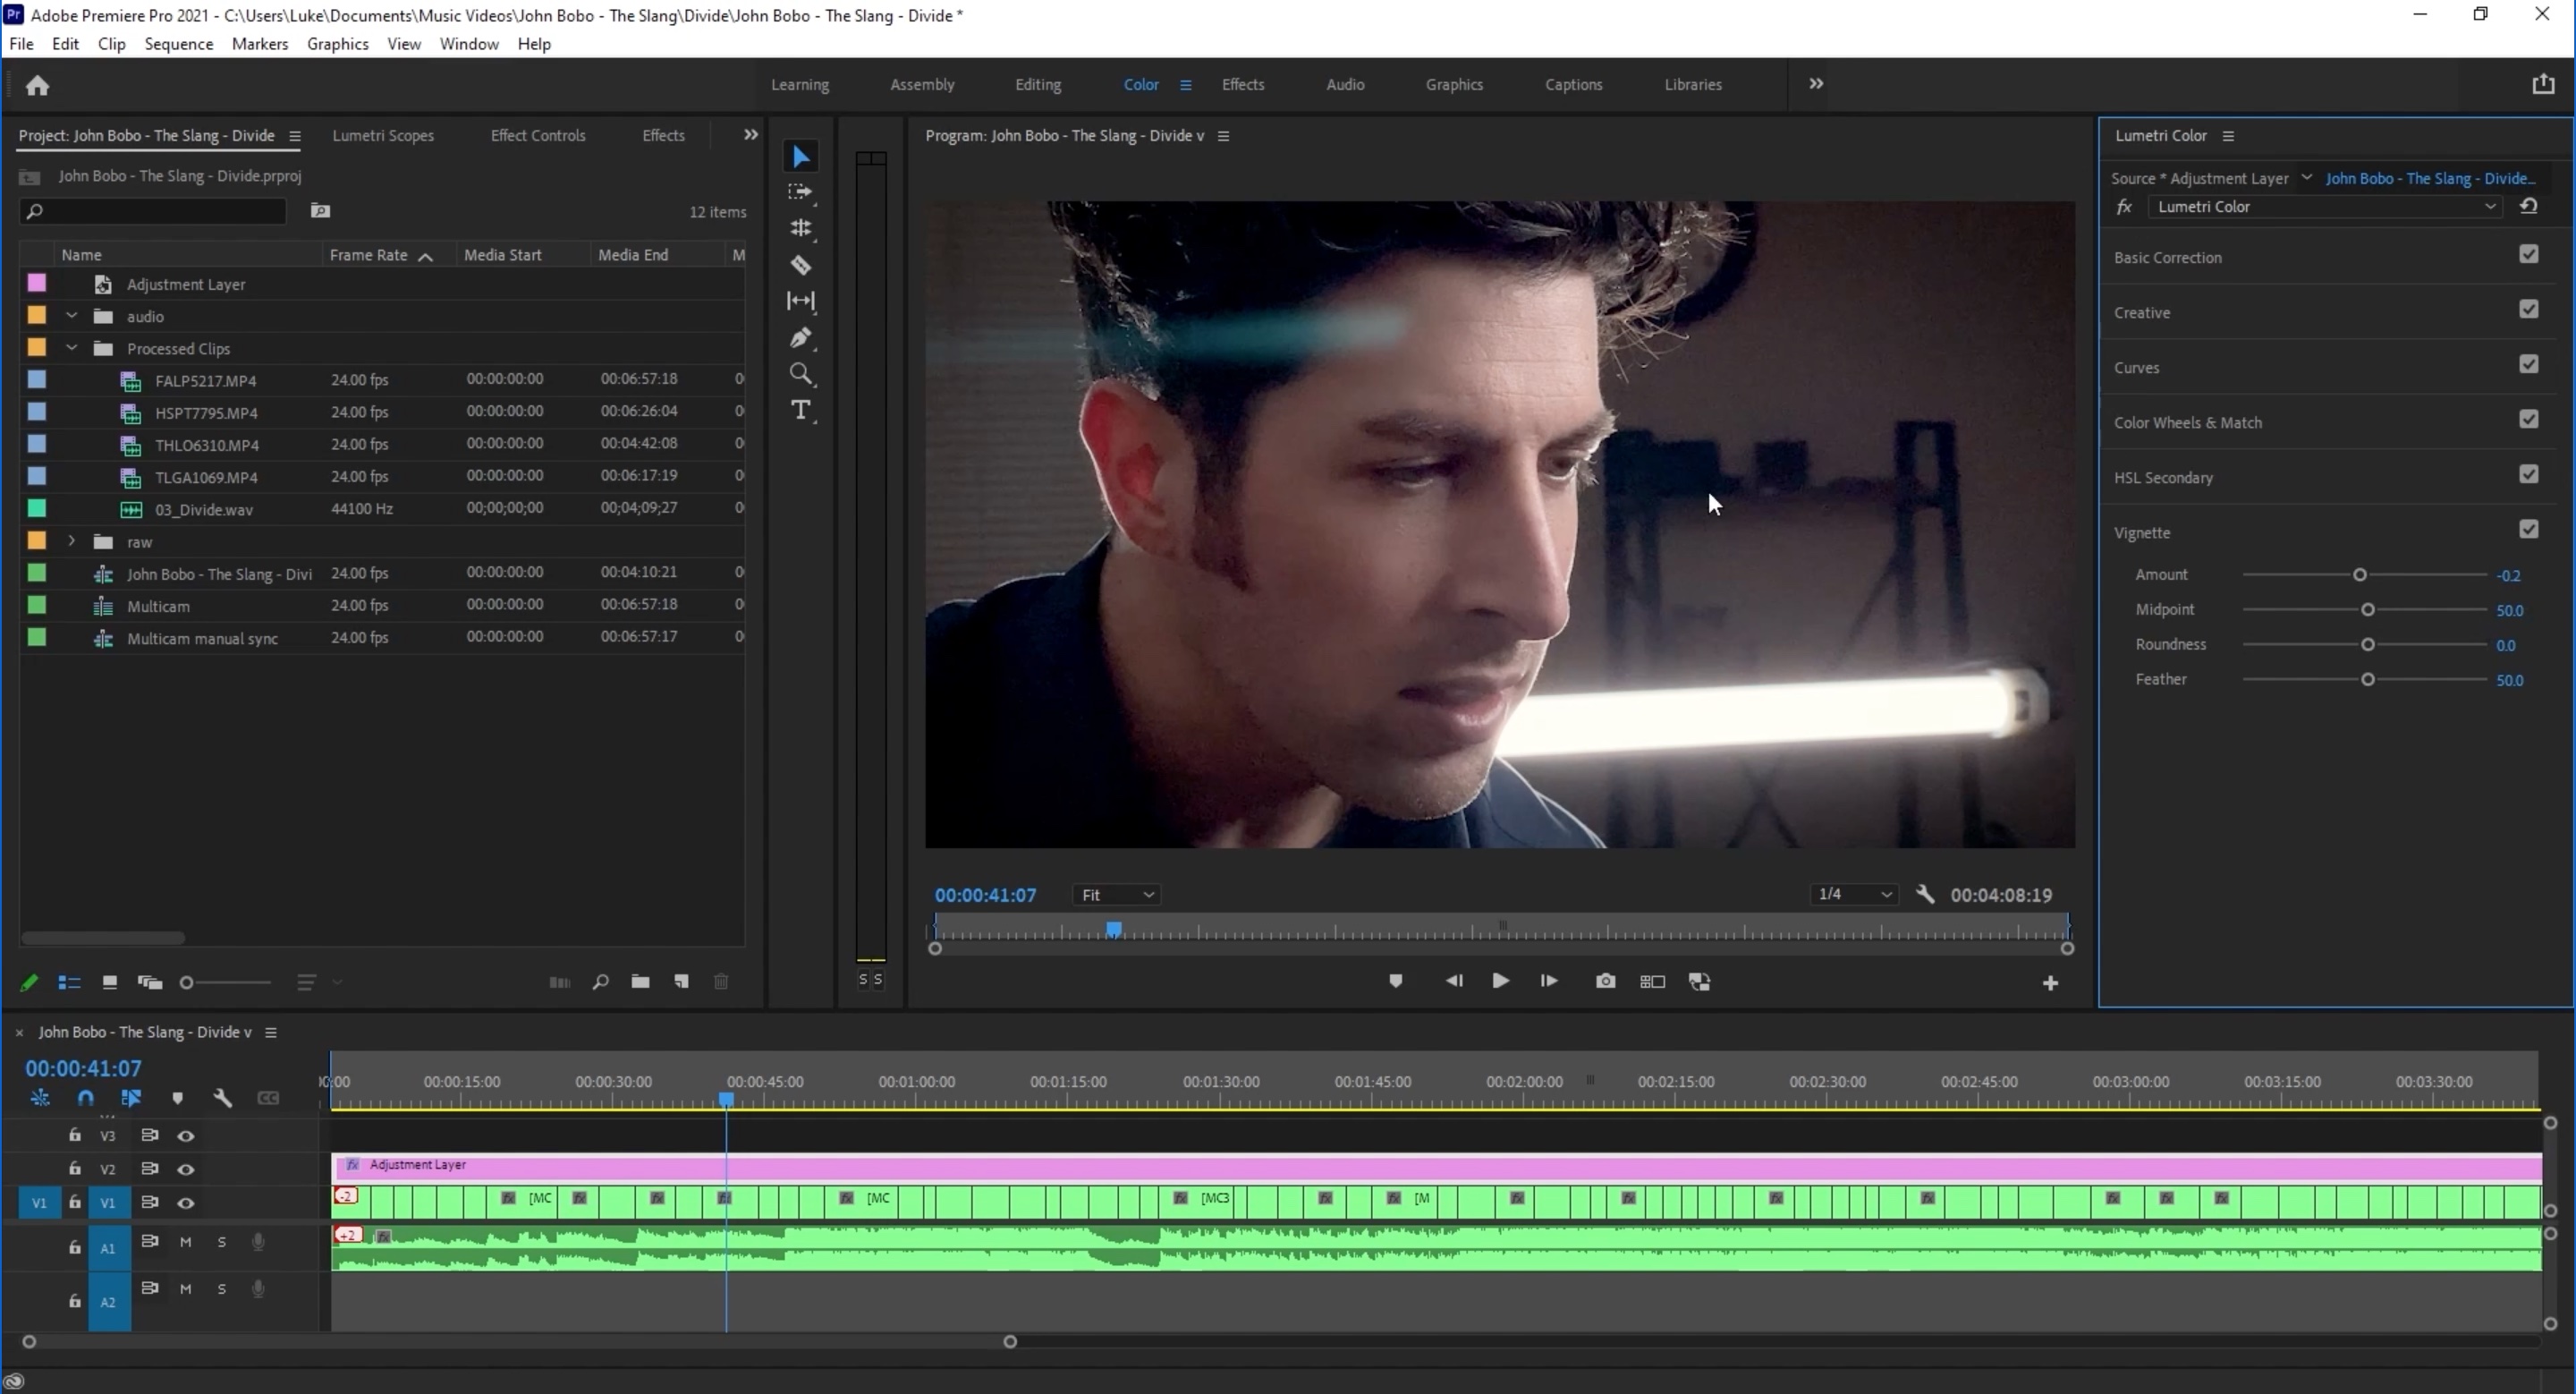Open the Markers menu
Screen dimensions: 2576x1394
pos(260,44)
